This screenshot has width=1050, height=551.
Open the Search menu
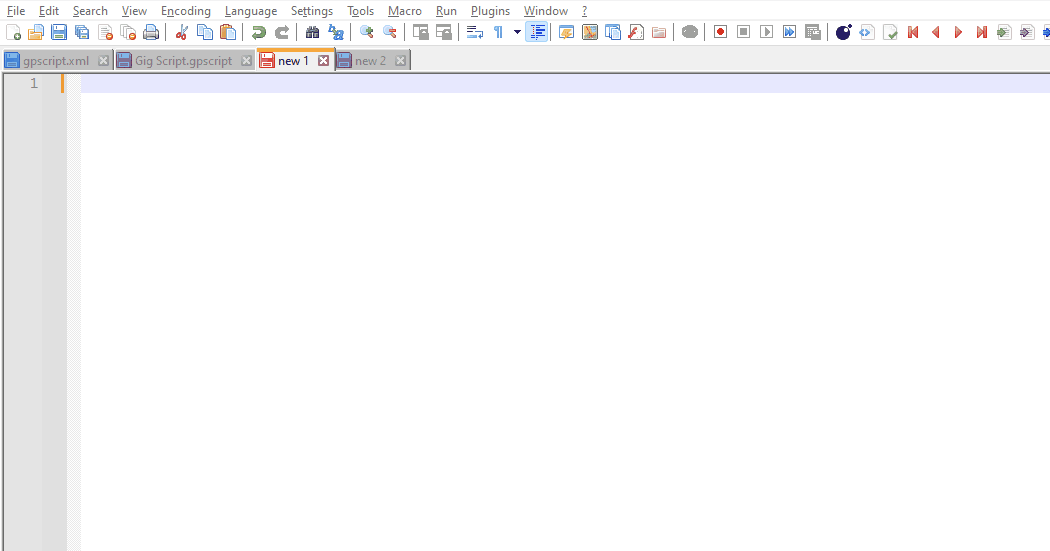90,11
